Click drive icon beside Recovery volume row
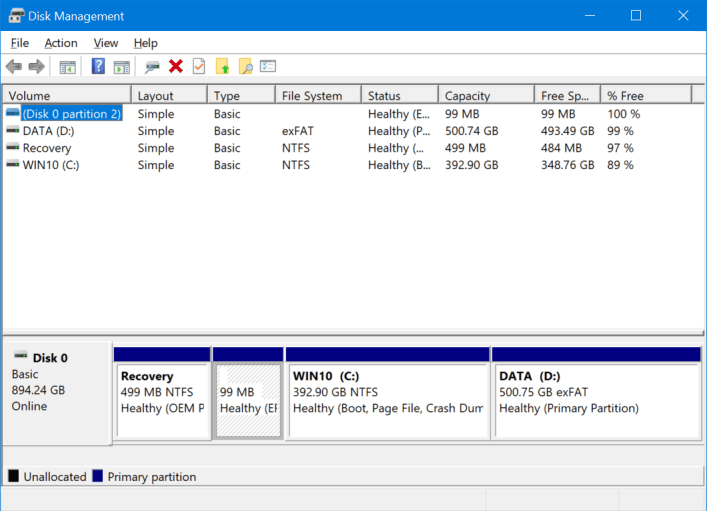 click(13, 147)
